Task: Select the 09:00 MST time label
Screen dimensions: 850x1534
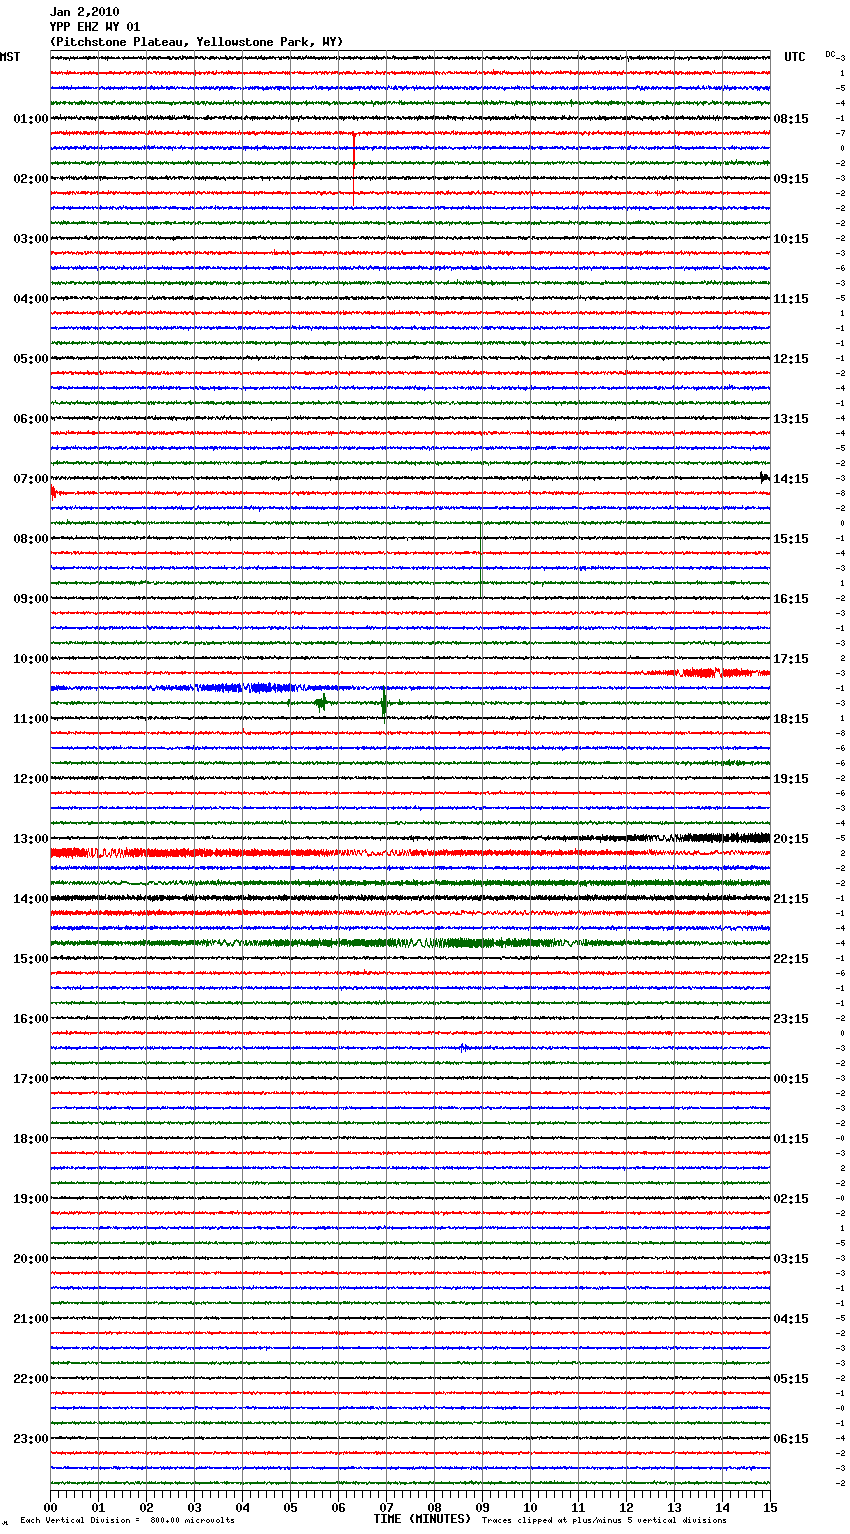Action: coord(31,599)
